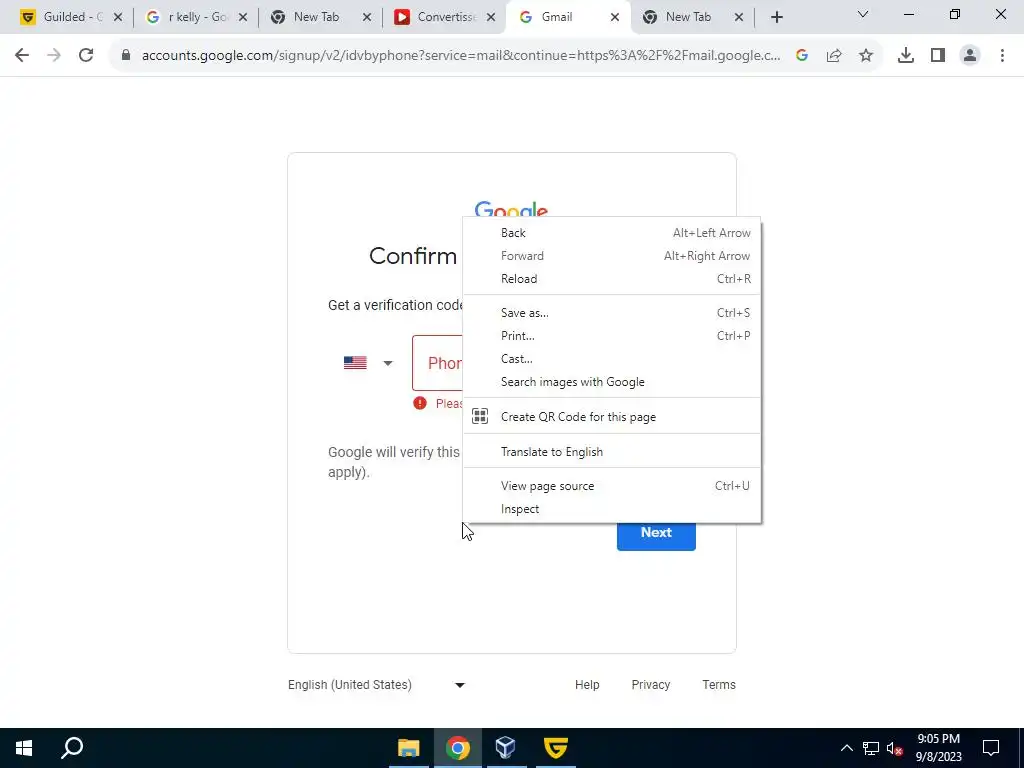The height and width of the screenshot is (768, 1024).
Task: Open File Explorer from the taskbar
Action: tap(409, 748)
